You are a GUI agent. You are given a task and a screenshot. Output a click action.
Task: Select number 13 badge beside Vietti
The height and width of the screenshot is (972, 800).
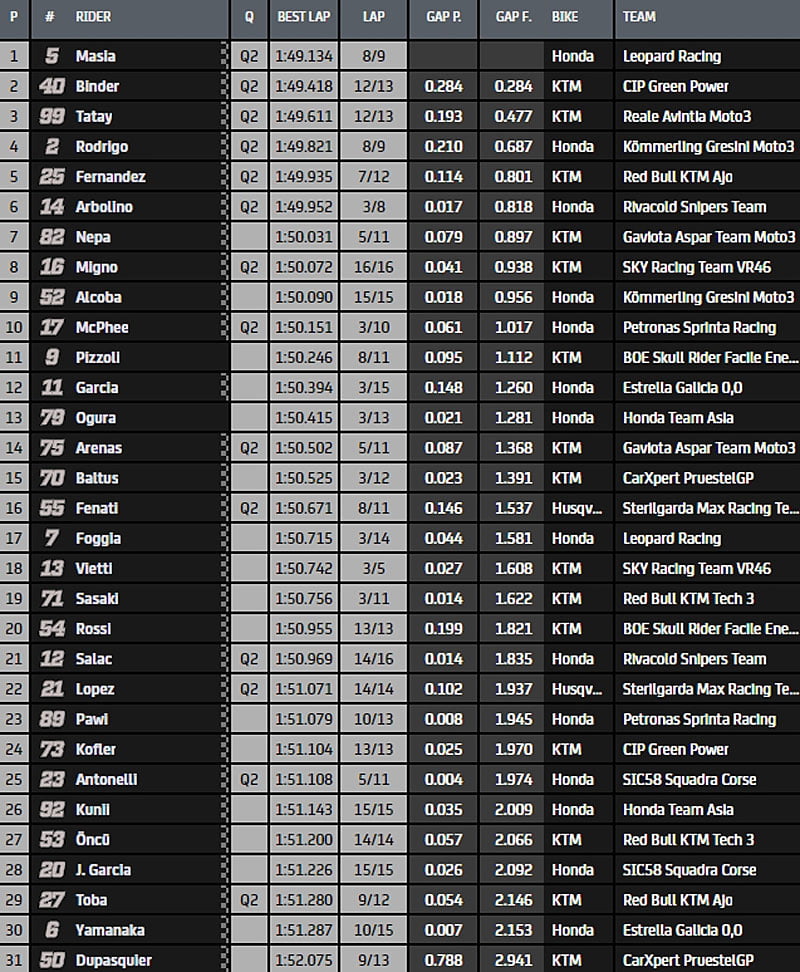pyautogui.click(x=52, y=568)
